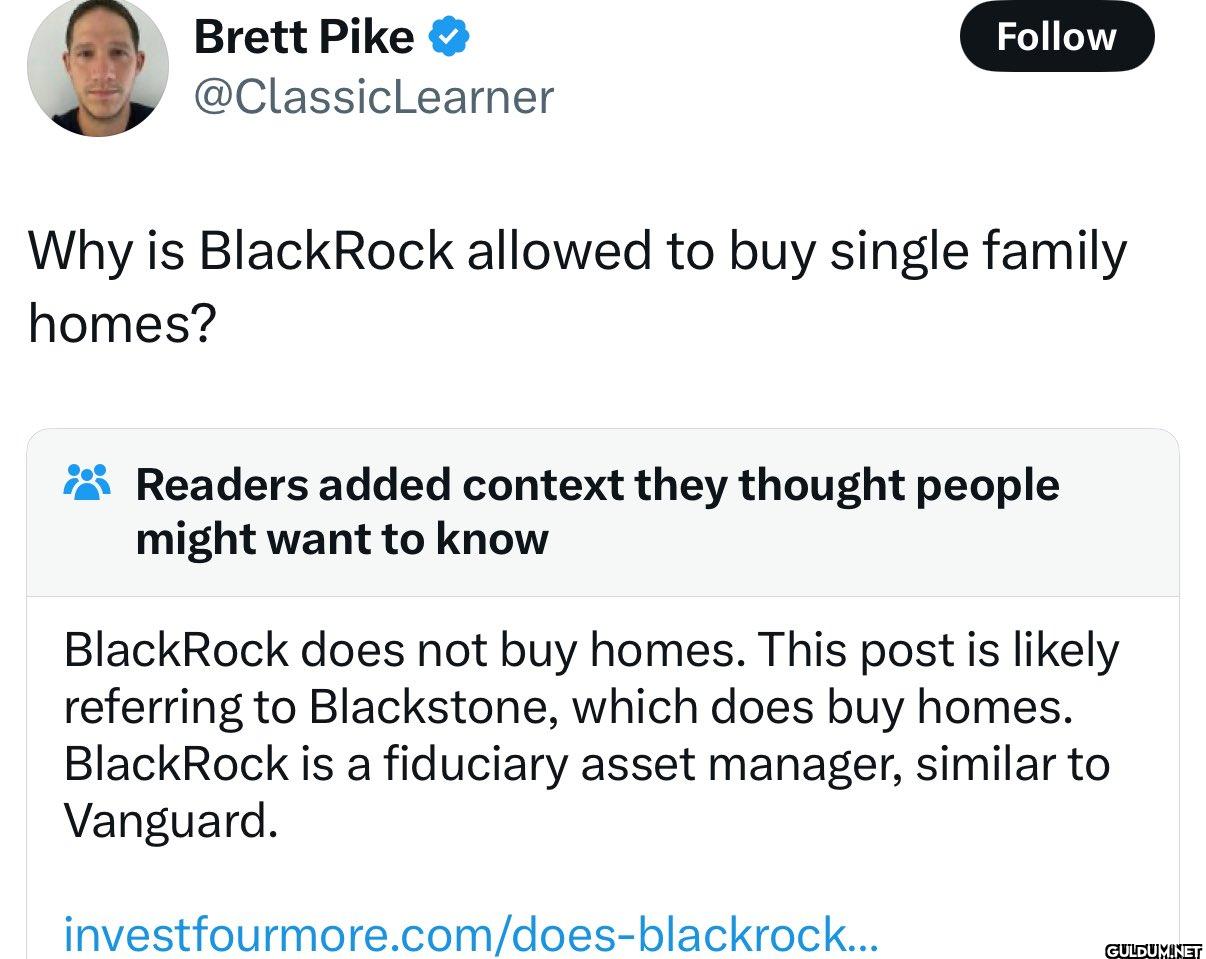Viewport: 1206px width, 959px height.
Task: Open the @ClassicLearner handle
Action: coord(373,97)
